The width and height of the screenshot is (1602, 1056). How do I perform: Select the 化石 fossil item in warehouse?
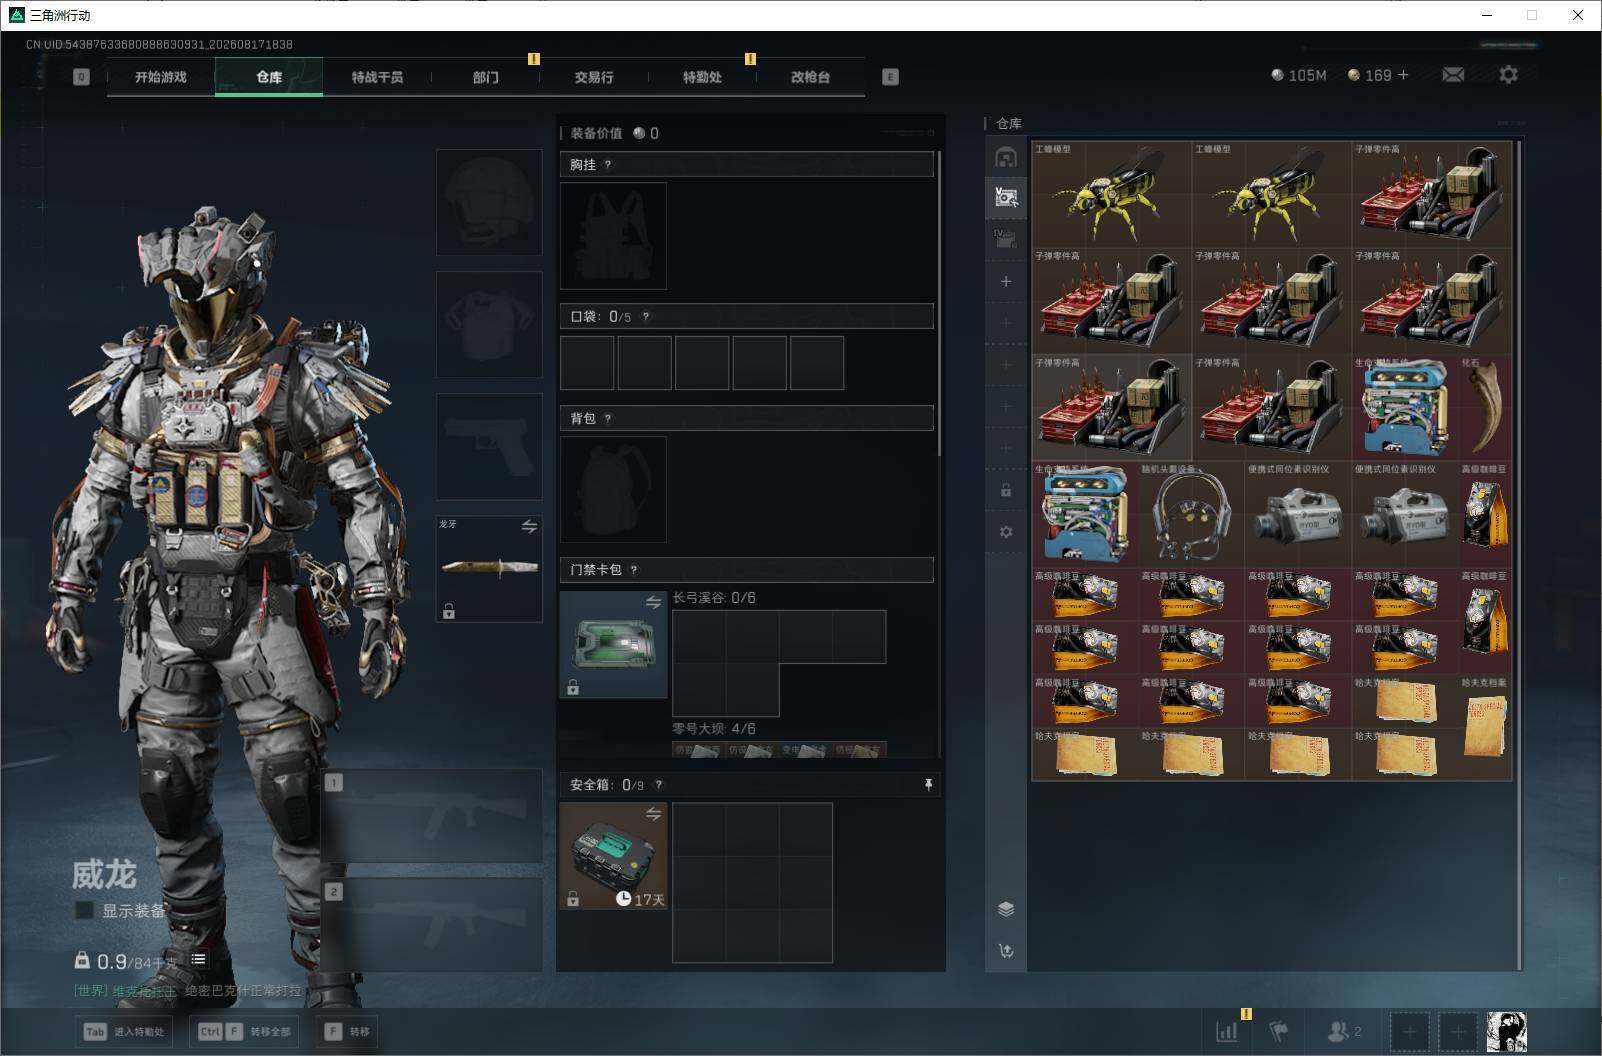click(x=1485, y=408)
